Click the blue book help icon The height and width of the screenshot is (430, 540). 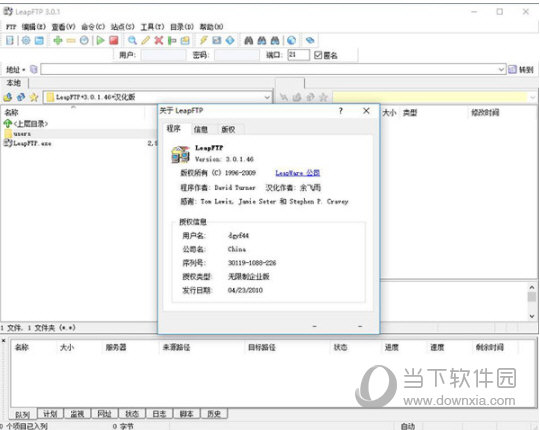click(310, 40)
